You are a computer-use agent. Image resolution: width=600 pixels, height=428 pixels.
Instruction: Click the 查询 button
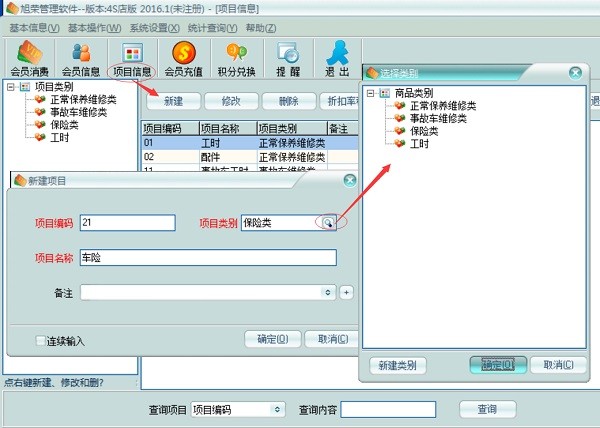tap(487, 409)
